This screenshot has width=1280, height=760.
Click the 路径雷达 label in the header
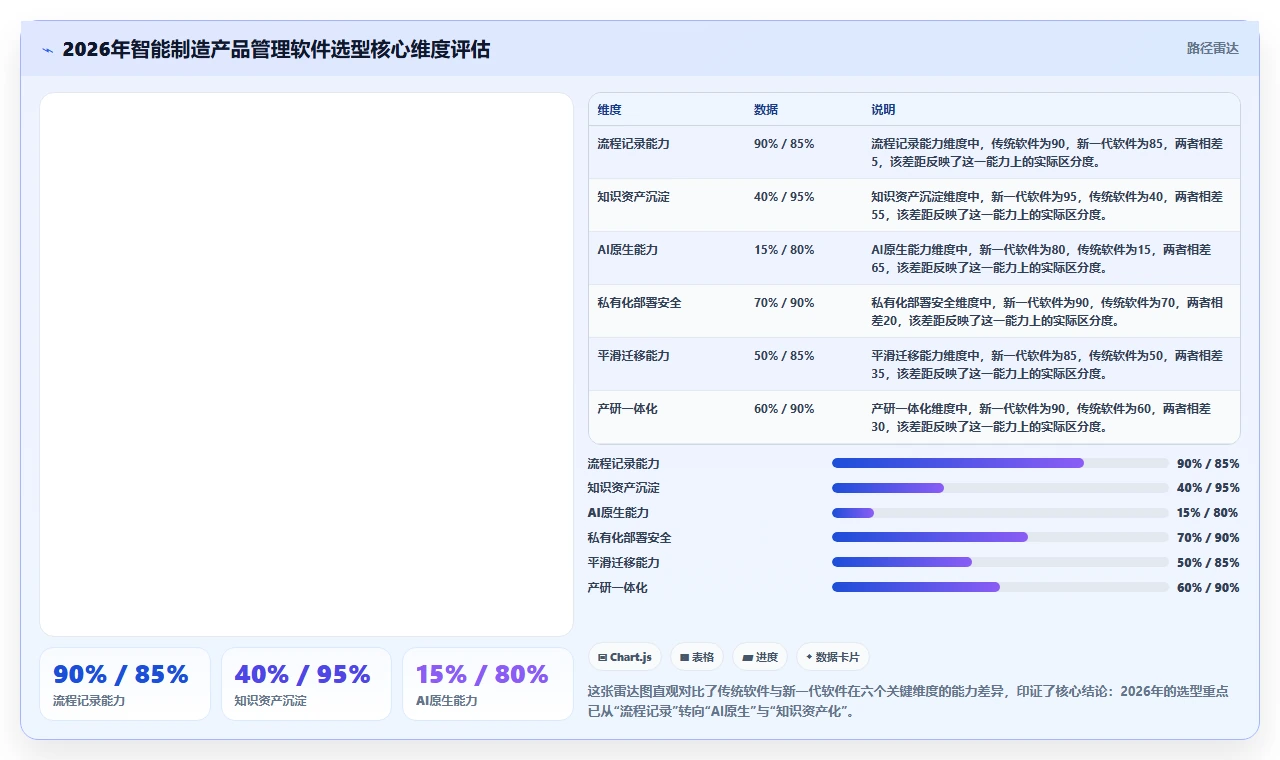pyautogui.click(x=1213, y=48)
